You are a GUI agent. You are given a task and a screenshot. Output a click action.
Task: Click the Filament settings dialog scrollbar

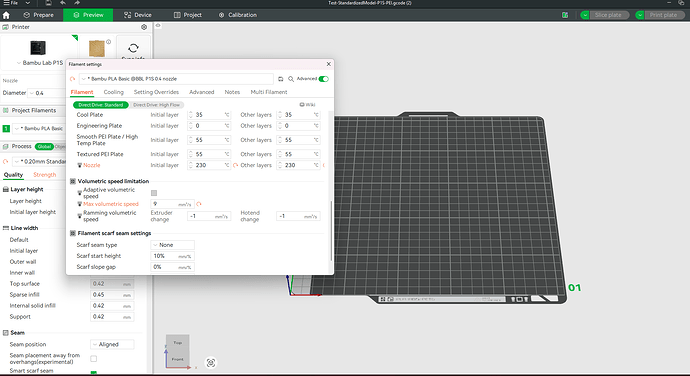pyautogui.click(x=331, y=231)
